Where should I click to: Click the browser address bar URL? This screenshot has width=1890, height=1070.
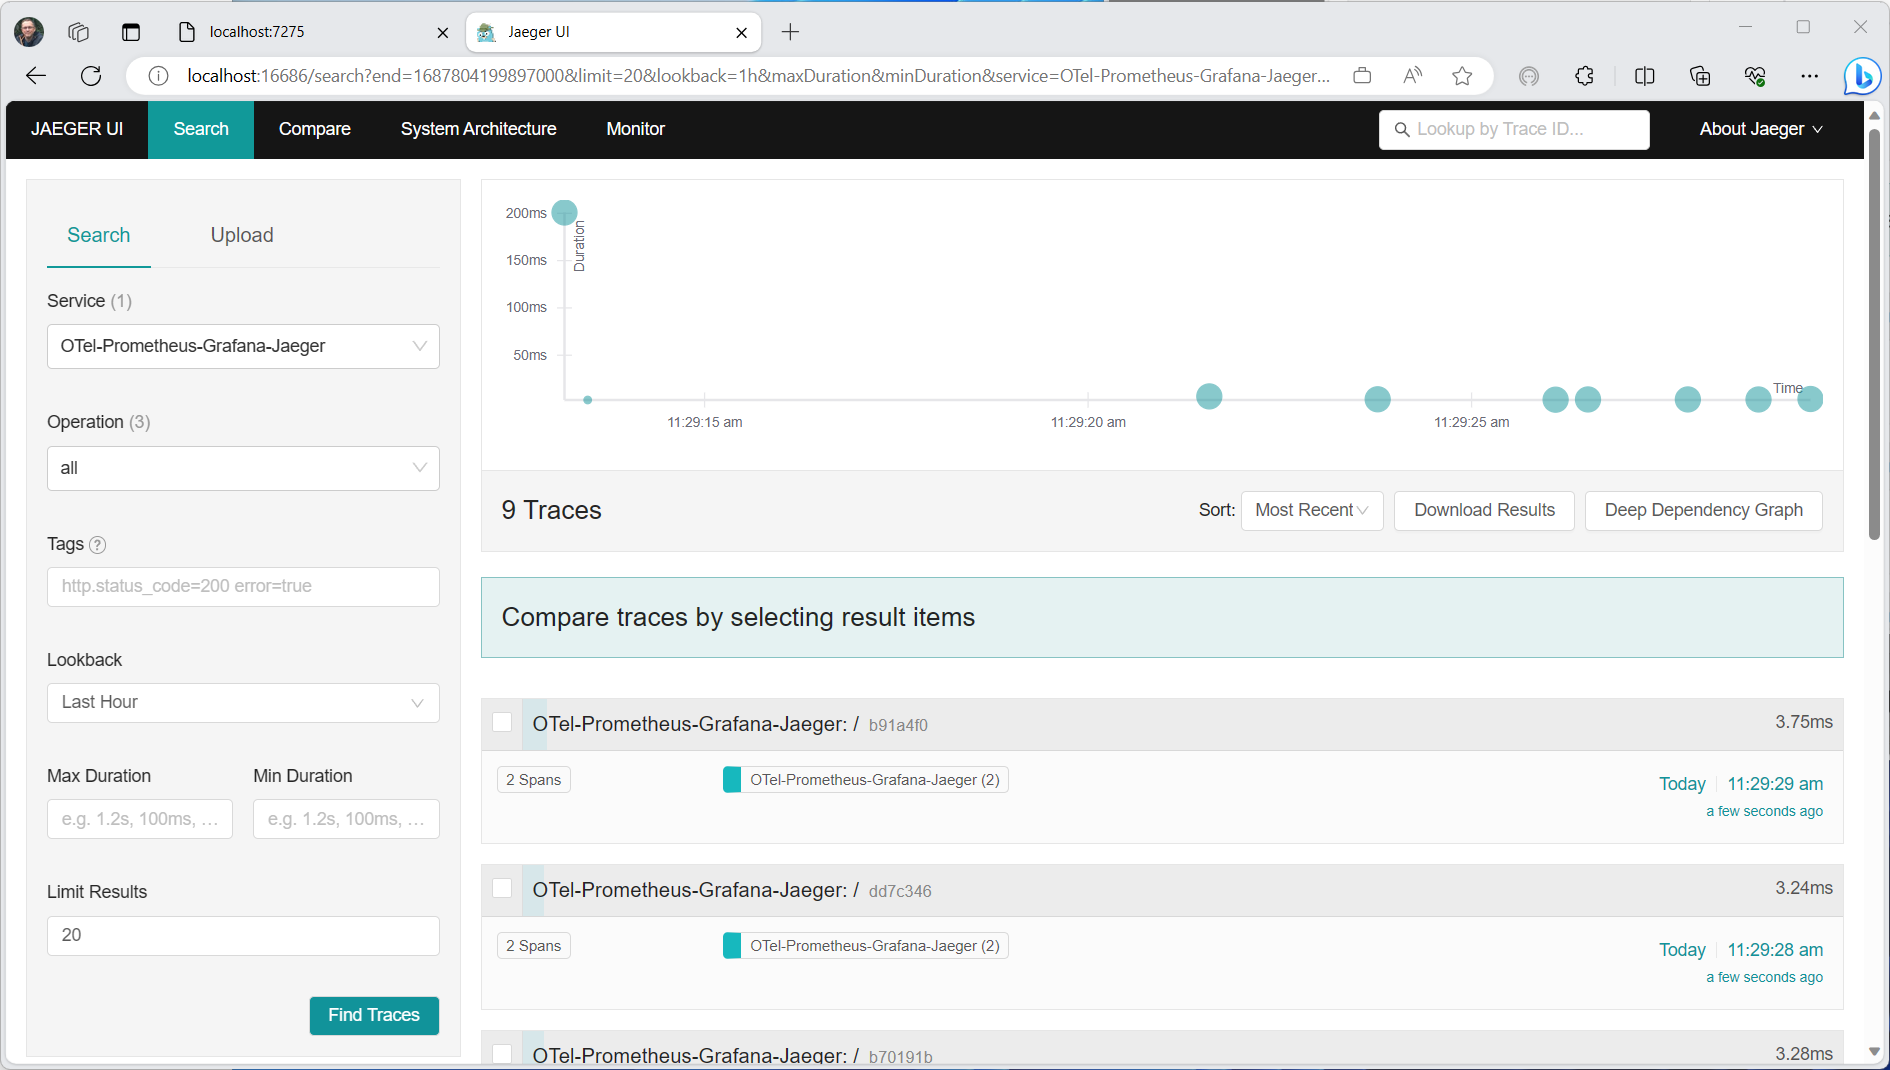pyautogui.click(x=758, y=76)
